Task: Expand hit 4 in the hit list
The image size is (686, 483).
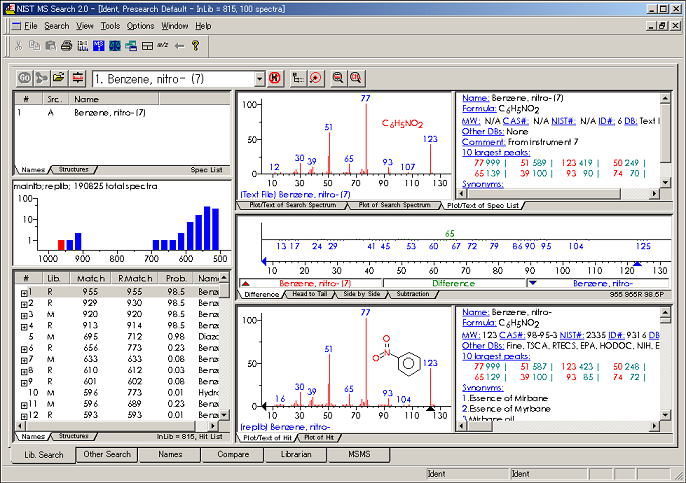Action: tap(24, 327)
